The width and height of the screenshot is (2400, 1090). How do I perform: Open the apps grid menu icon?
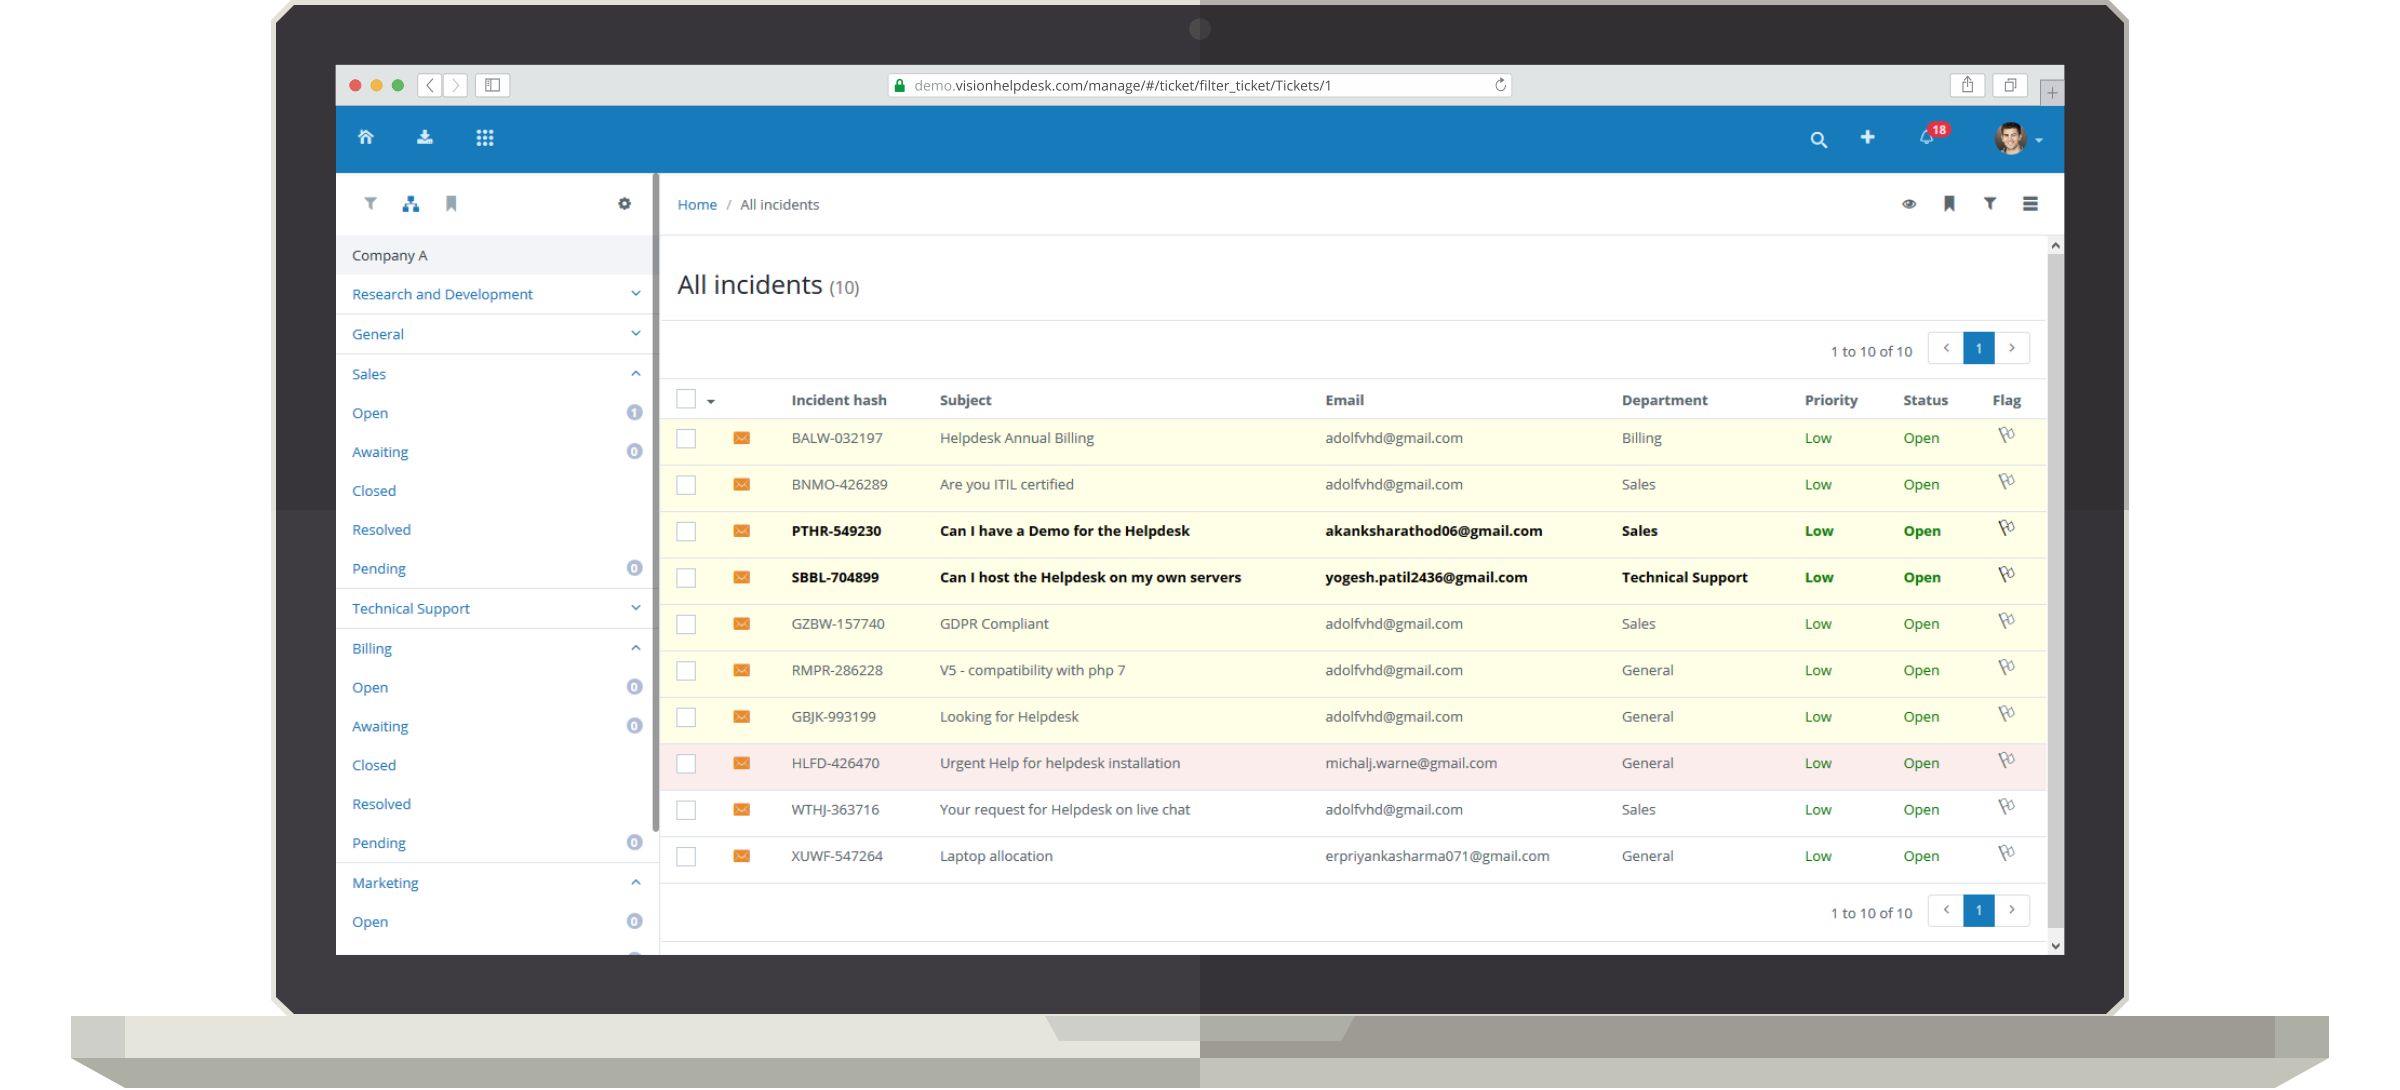(x=485, y=138)
